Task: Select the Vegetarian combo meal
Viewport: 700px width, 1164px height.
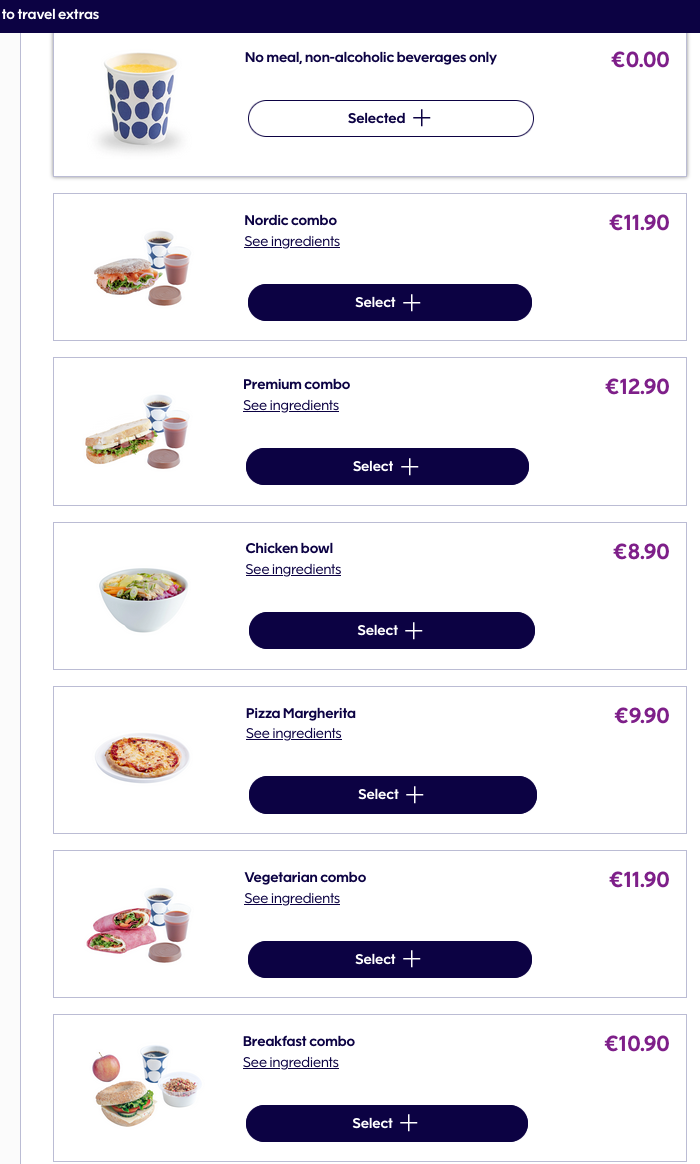Action: point(389,959)
